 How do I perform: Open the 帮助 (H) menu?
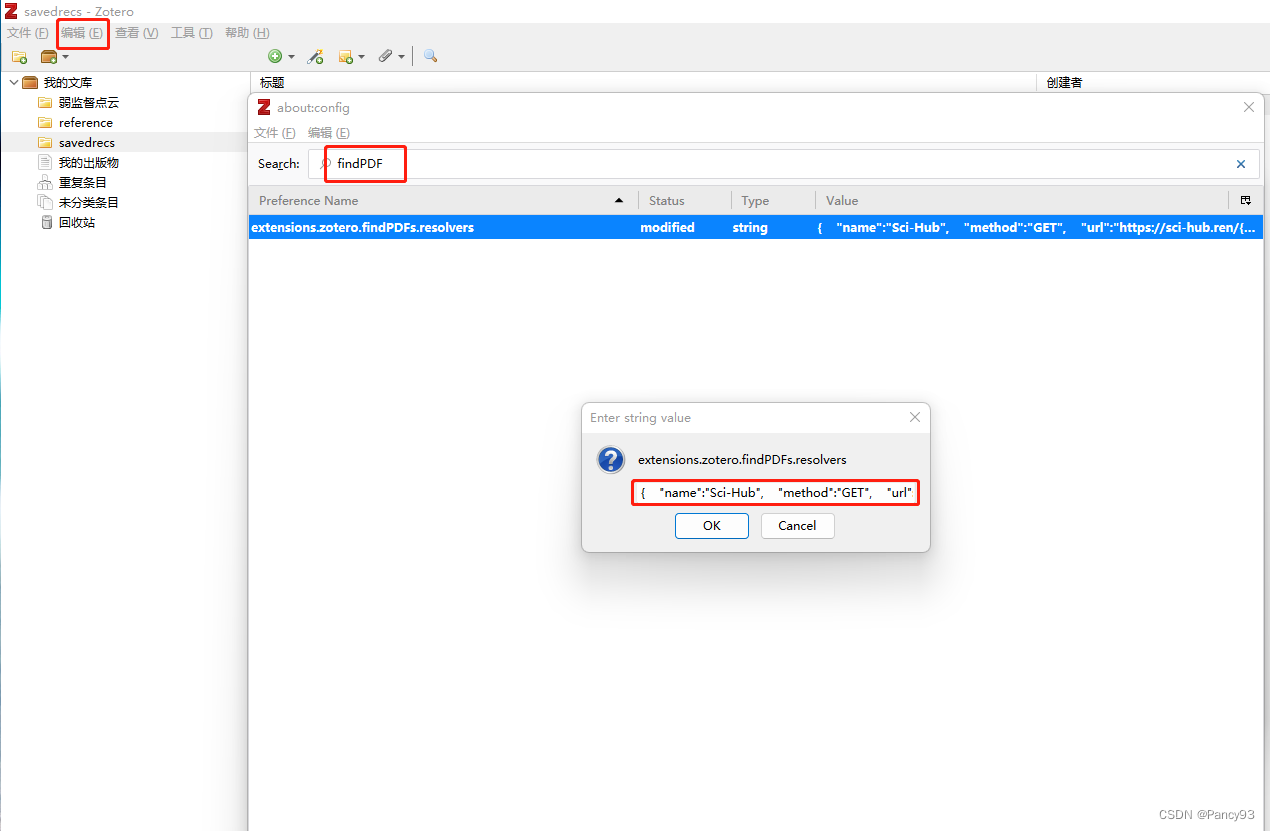tap(247, 33)
